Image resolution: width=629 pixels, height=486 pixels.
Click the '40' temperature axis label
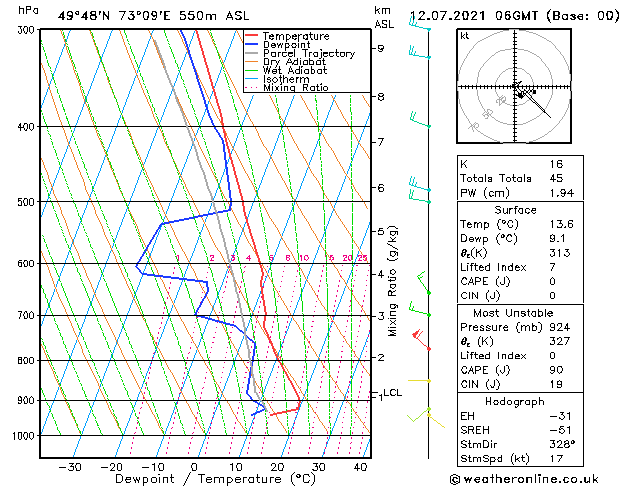point(360,467)
